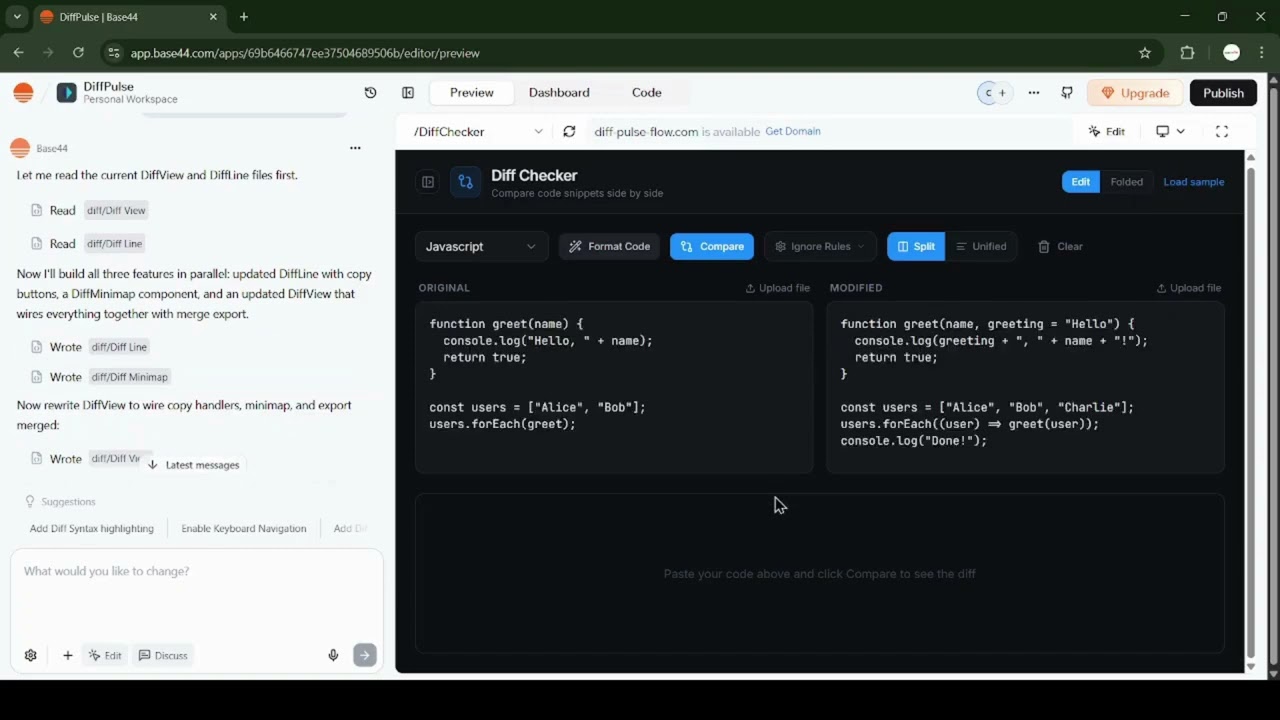Jump to Latest messages
Image resolution: width=1280 pixels, height=720 pixels.
coord(193,465)
